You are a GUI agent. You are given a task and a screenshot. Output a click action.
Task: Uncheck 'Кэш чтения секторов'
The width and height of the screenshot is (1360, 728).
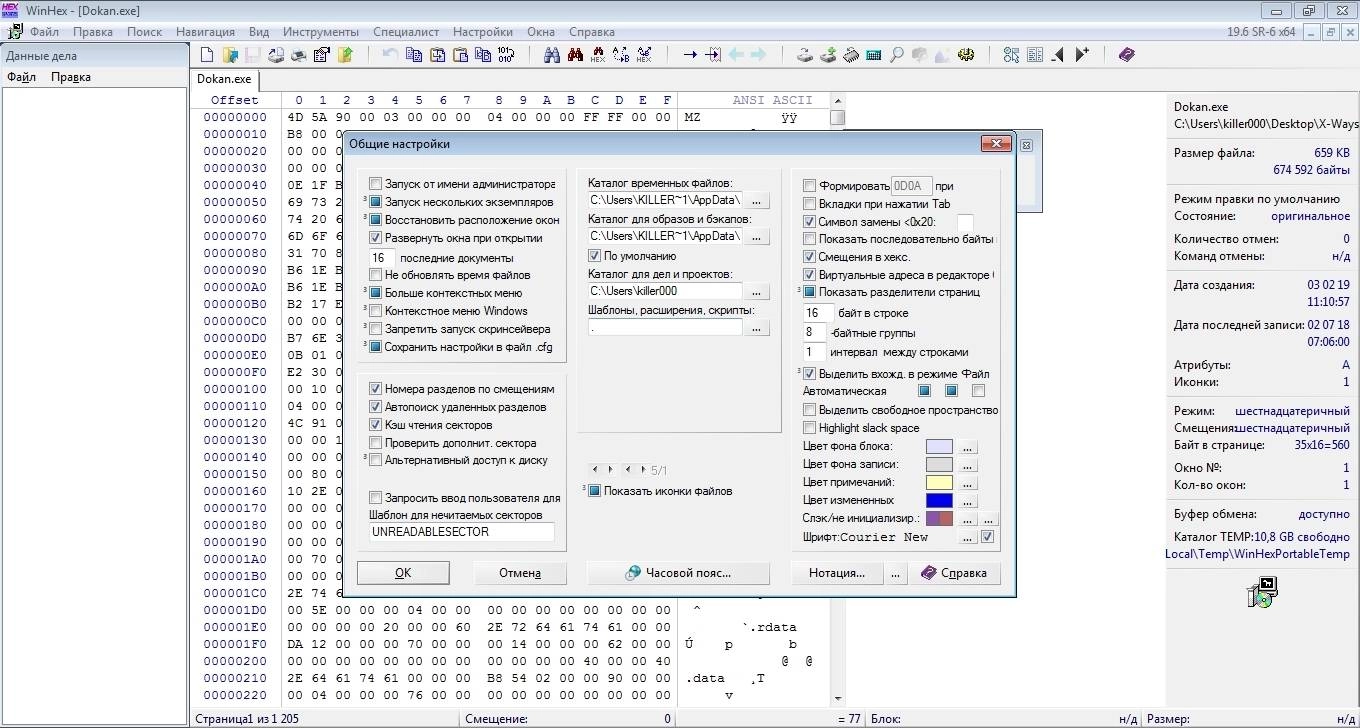pos(376,425)
